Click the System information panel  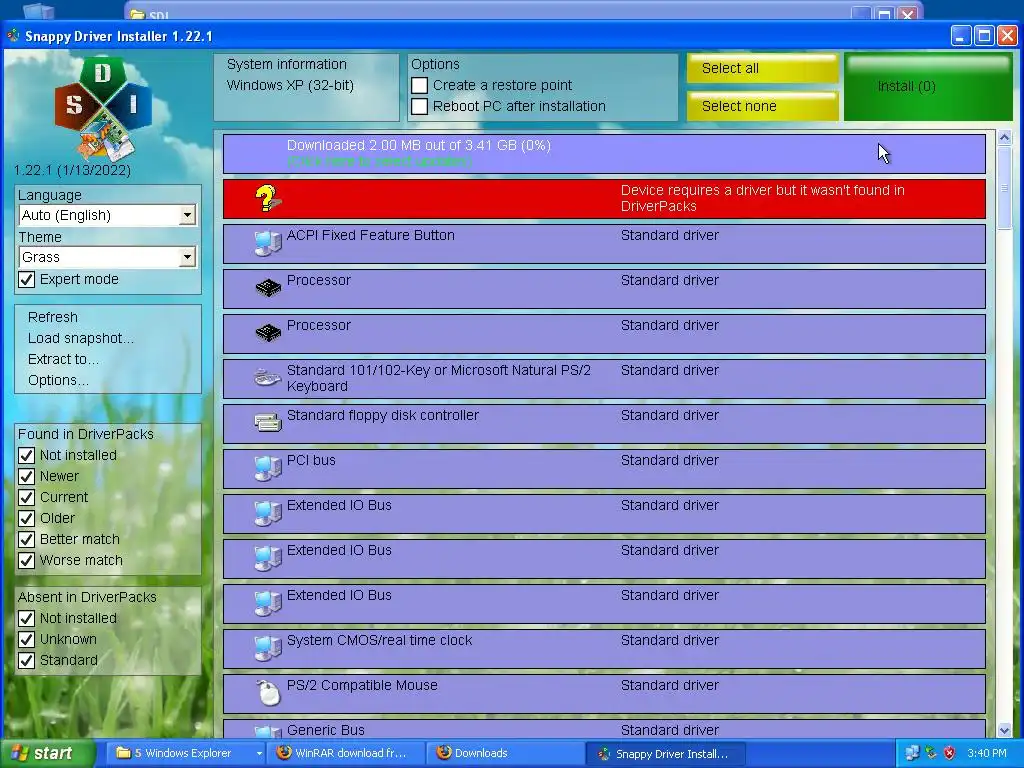(306, 88)
